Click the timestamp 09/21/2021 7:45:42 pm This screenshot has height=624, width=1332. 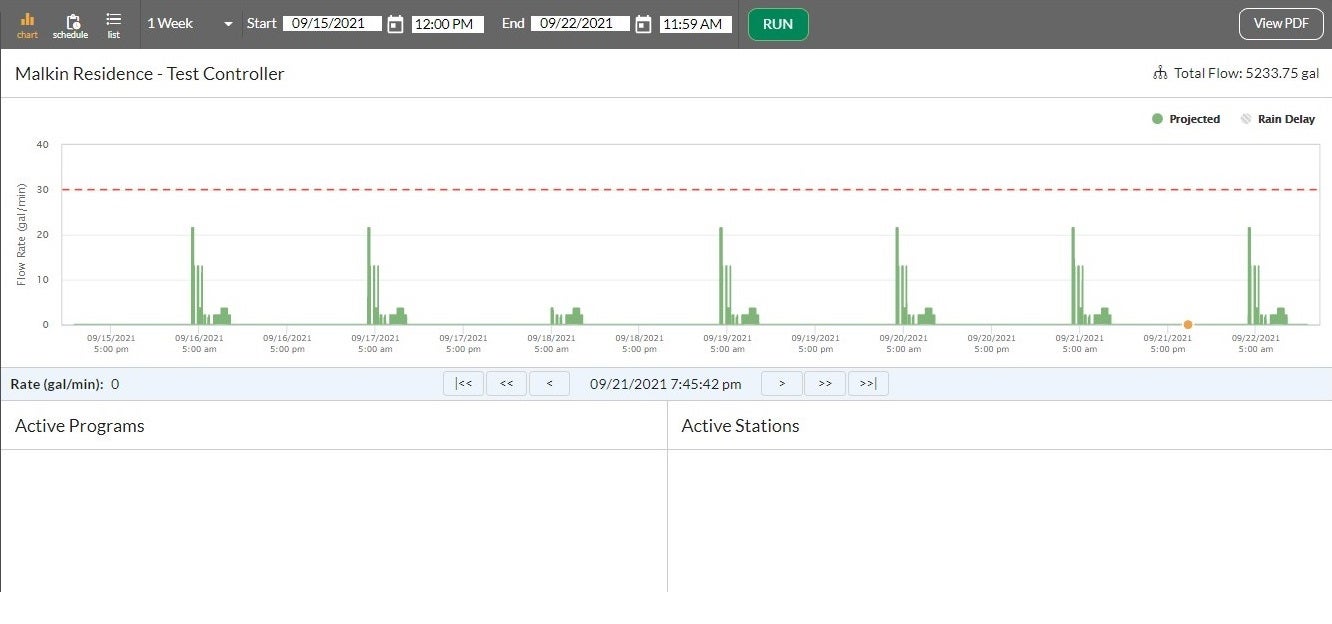pyautogui.click(x=666, y=384)
